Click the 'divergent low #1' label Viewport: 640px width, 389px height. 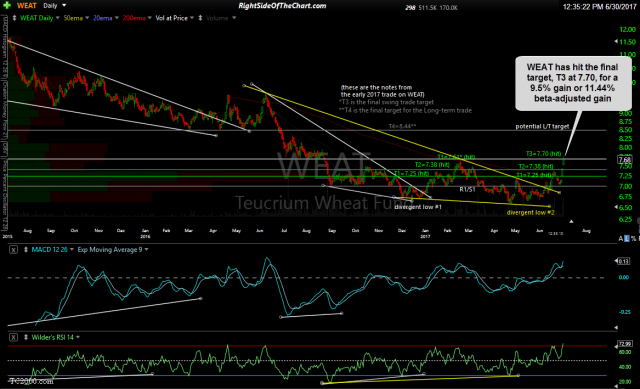(x=418, y=207)
